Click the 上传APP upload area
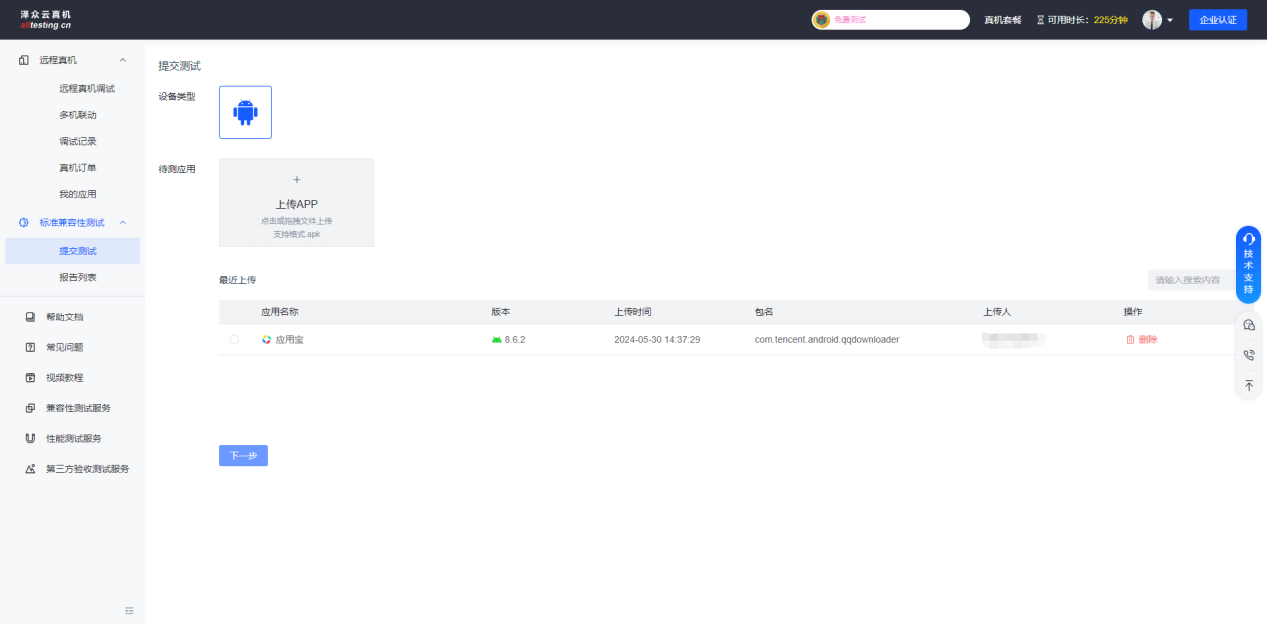Screen dimensions: 1267x624 [296, 203]
